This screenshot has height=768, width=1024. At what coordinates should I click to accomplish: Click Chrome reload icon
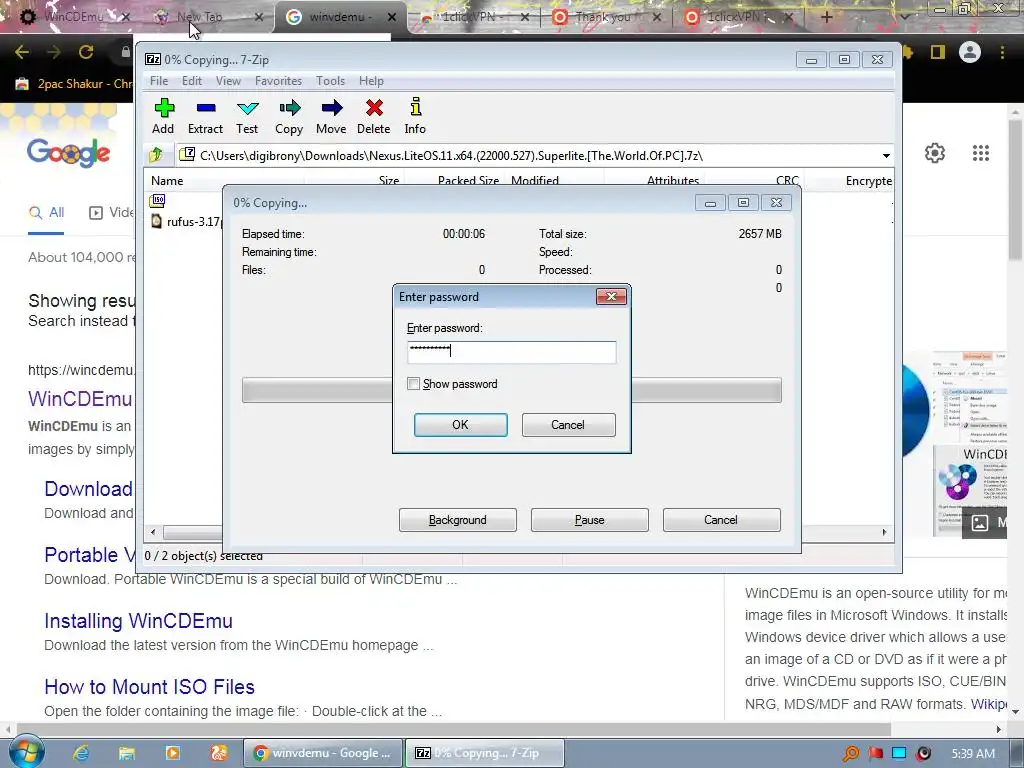point(86,52)
